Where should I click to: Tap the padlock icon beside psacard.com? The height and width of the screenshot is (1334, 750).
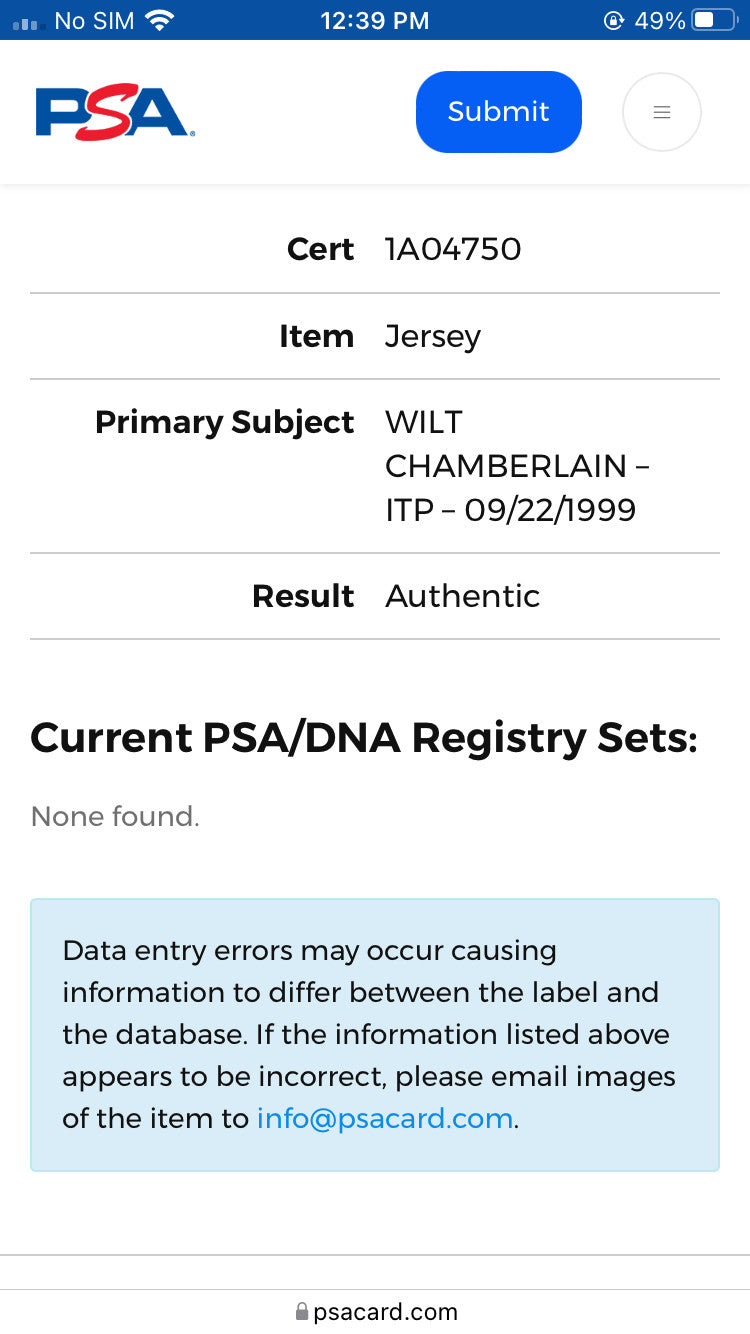[302, 1311]
